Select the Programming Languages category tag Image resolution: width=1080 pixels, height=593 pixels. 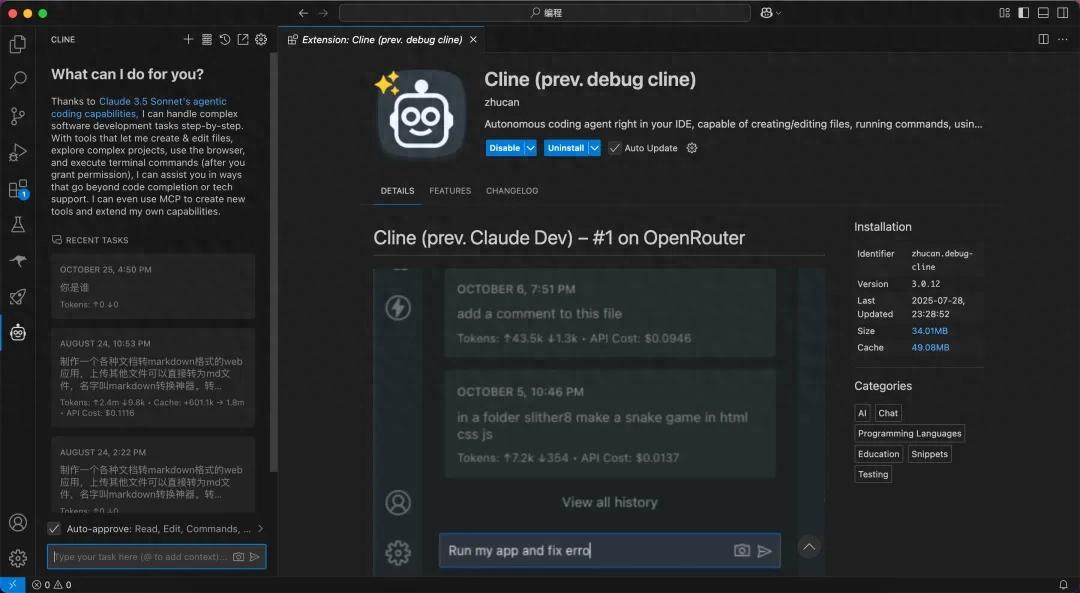(x=909, y=433)
